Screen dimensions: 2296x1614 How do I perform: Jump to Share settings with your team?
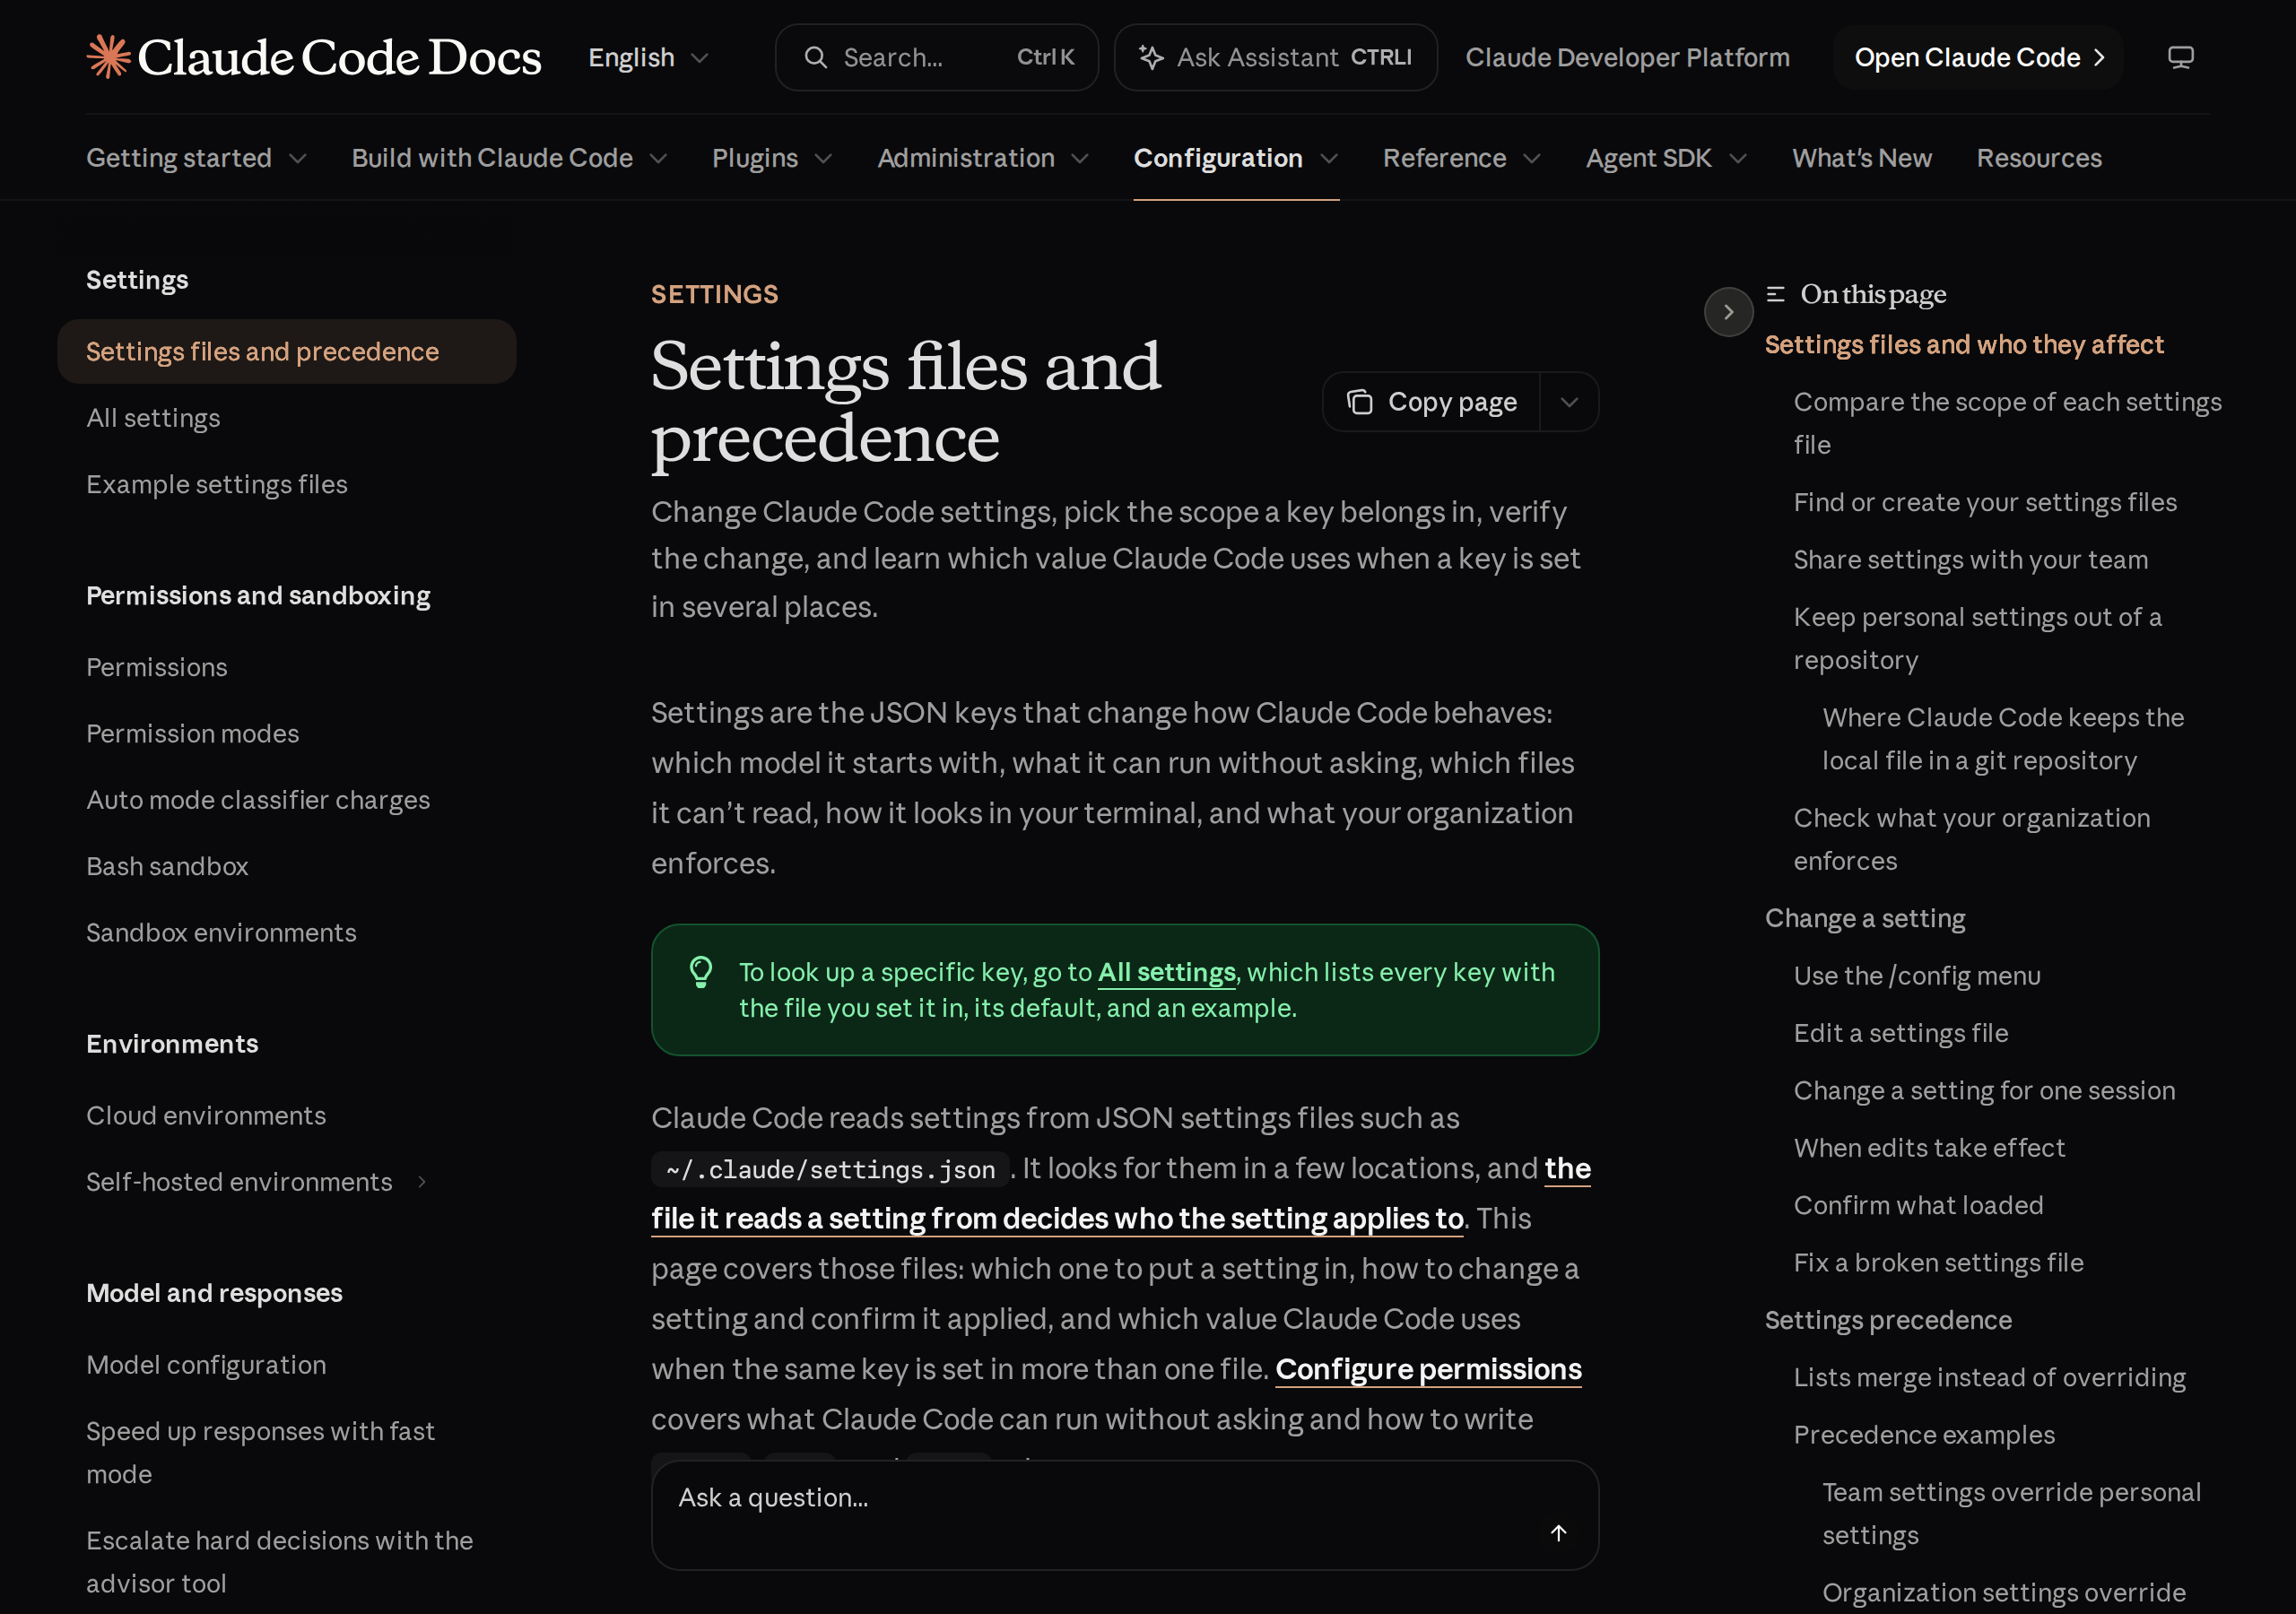point(1970,559)
